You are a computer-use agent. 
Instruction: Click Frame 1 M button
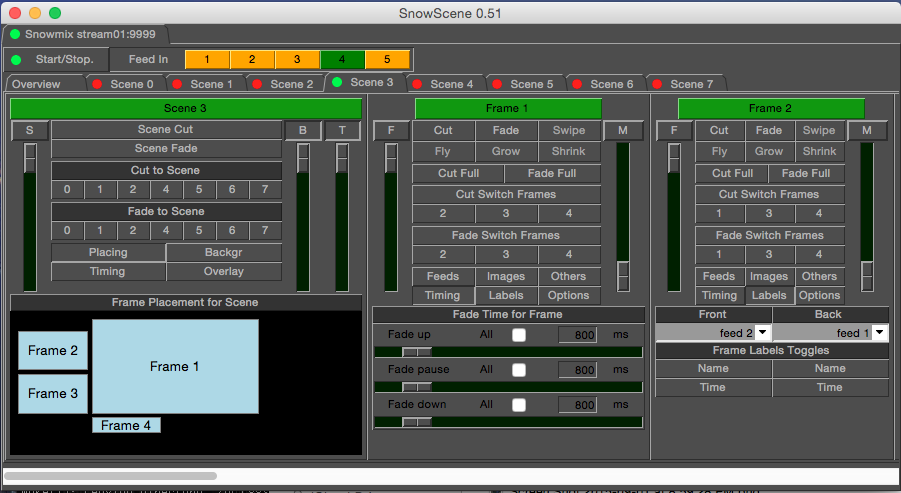623,130
